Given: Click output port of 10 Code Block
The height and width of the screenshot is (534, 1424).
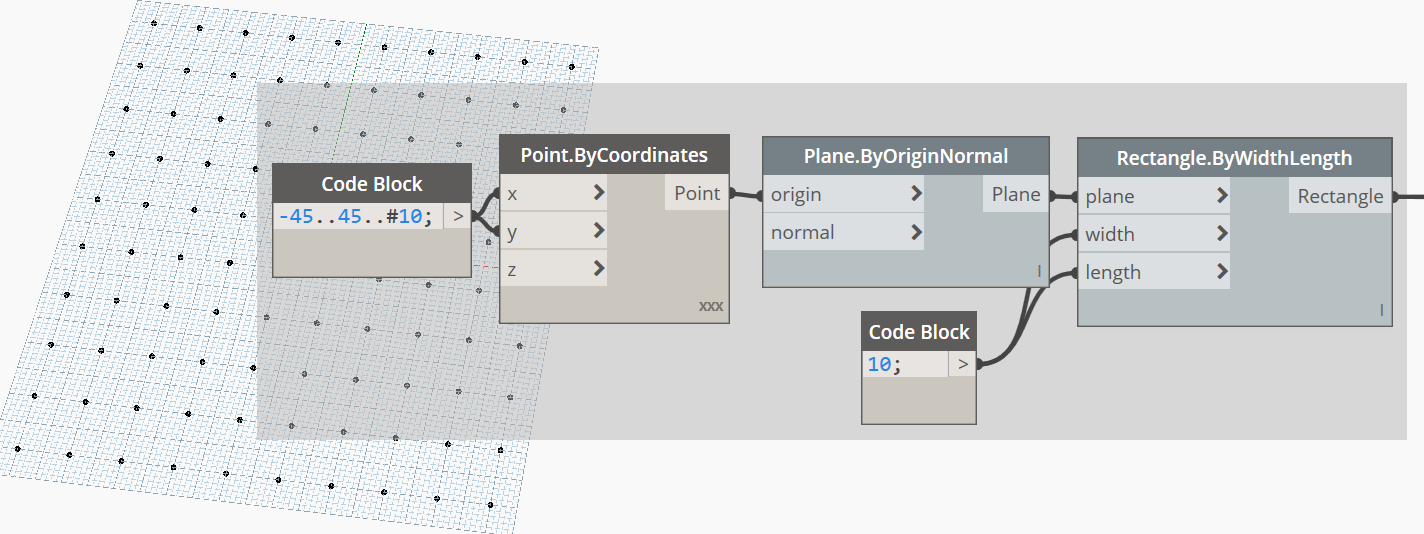Looking at the screenshot, I should coord(963,364).
